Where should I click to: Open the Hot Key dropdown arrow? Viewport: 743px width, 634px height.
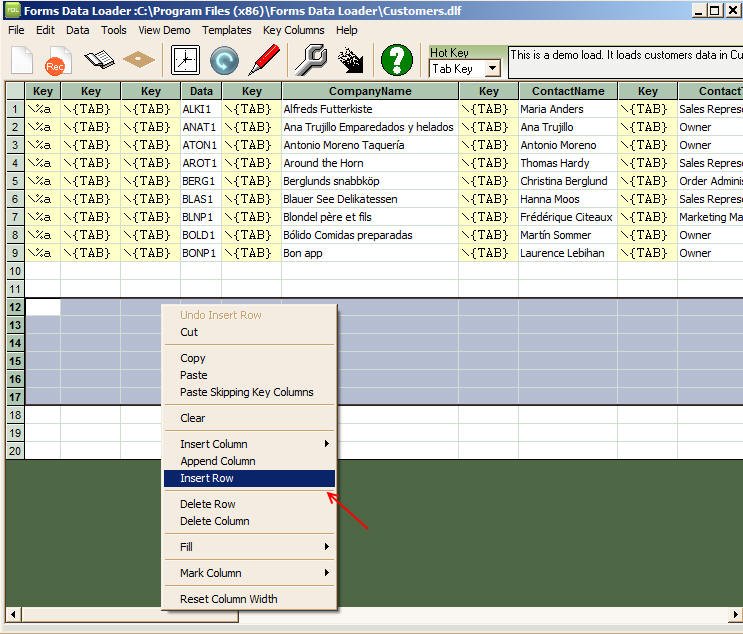(493, 69)
